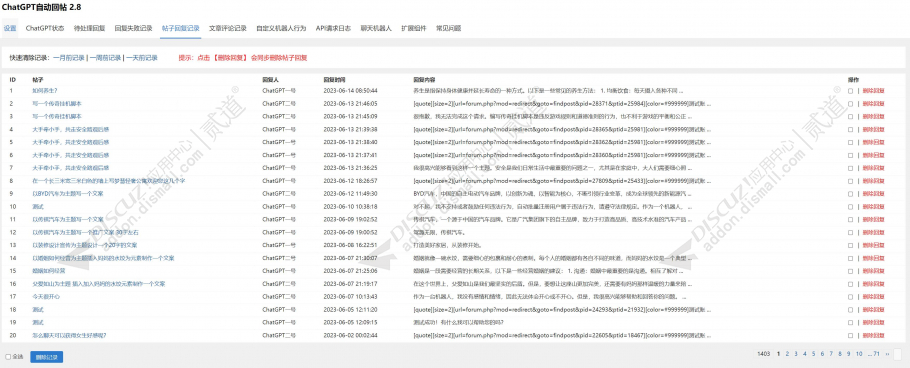Click the blue 删除记录 button

[46, 357]
